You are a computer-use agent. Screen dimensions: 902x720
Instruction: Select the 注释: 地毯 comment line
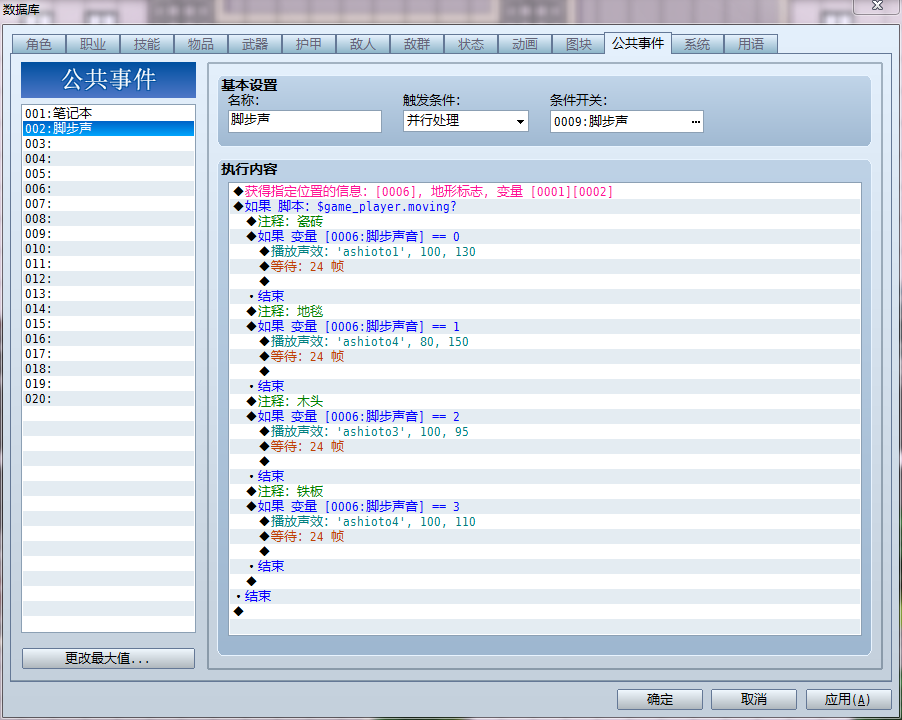tap(545, 311)
